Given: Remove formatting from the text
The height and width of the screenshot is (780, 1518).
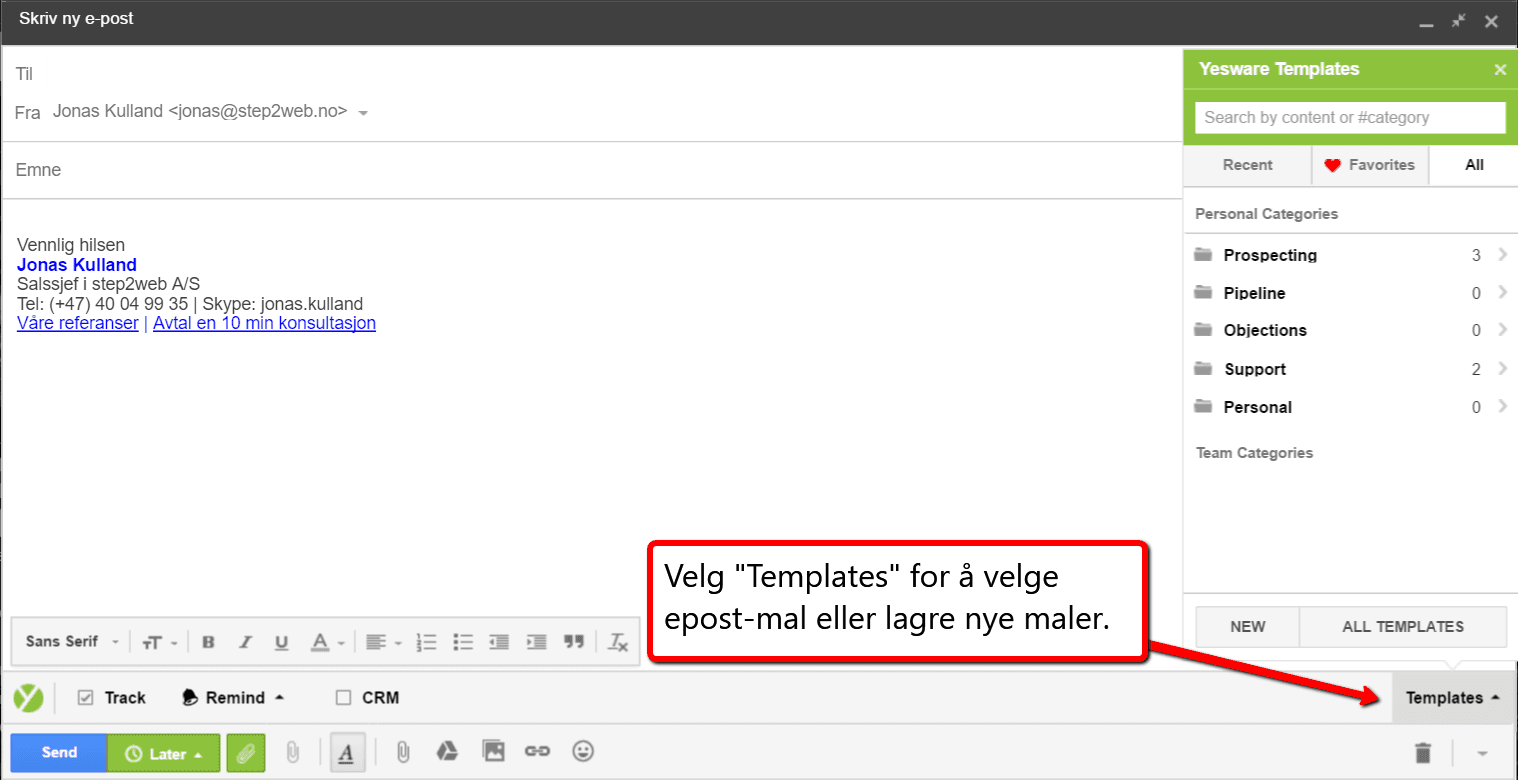Looking at the screenshot, I should pos(618,642).
